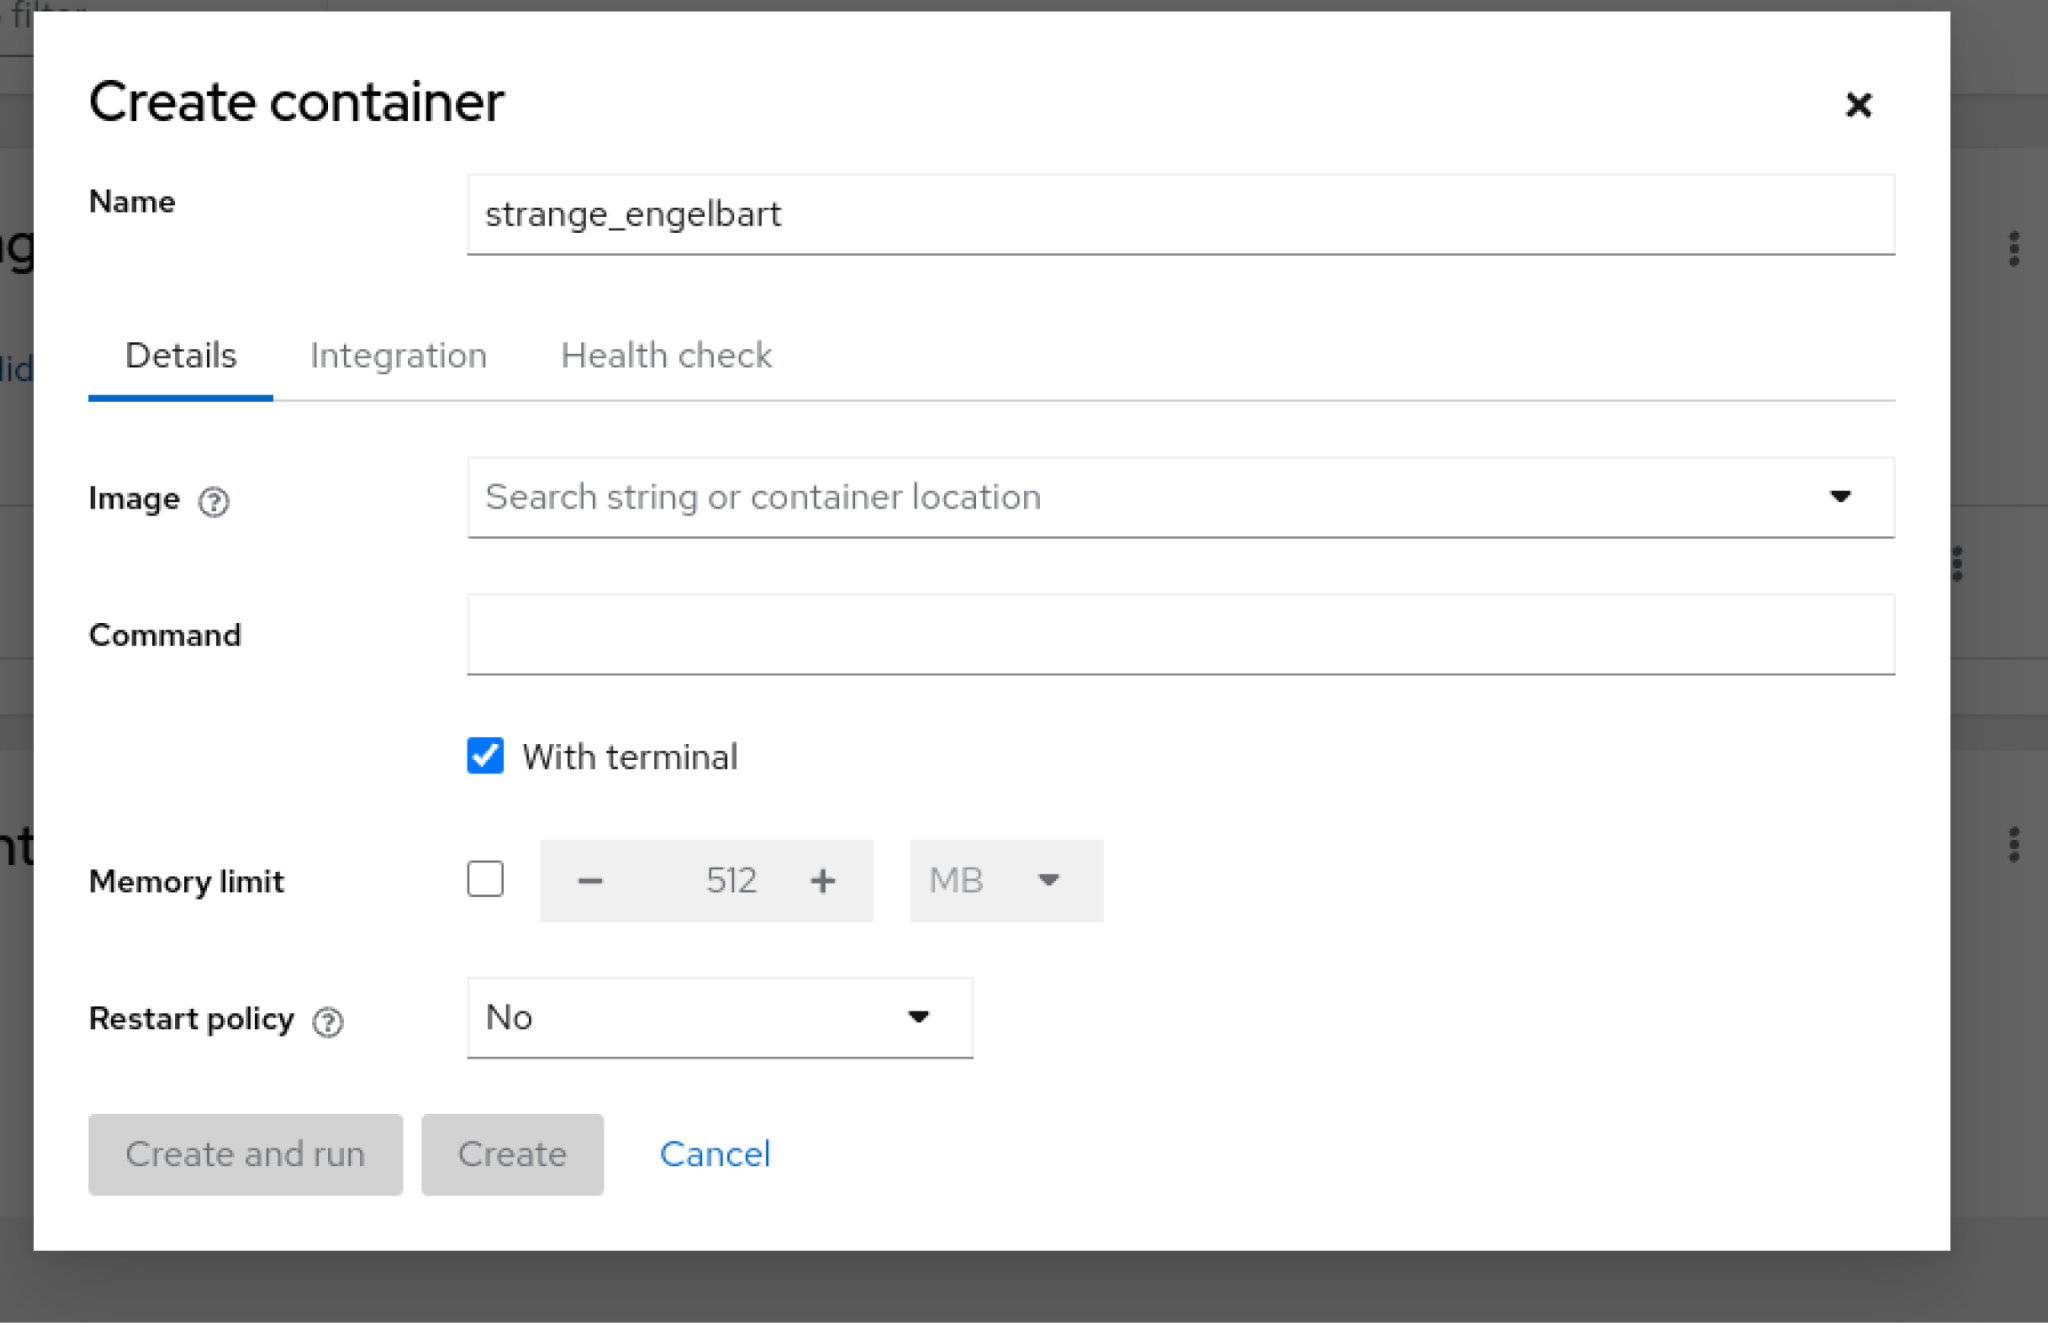Screen dimensions: 2048x1323
Task: Click the Command input field
Action: pyautogui.click(x=1180, y=635)
